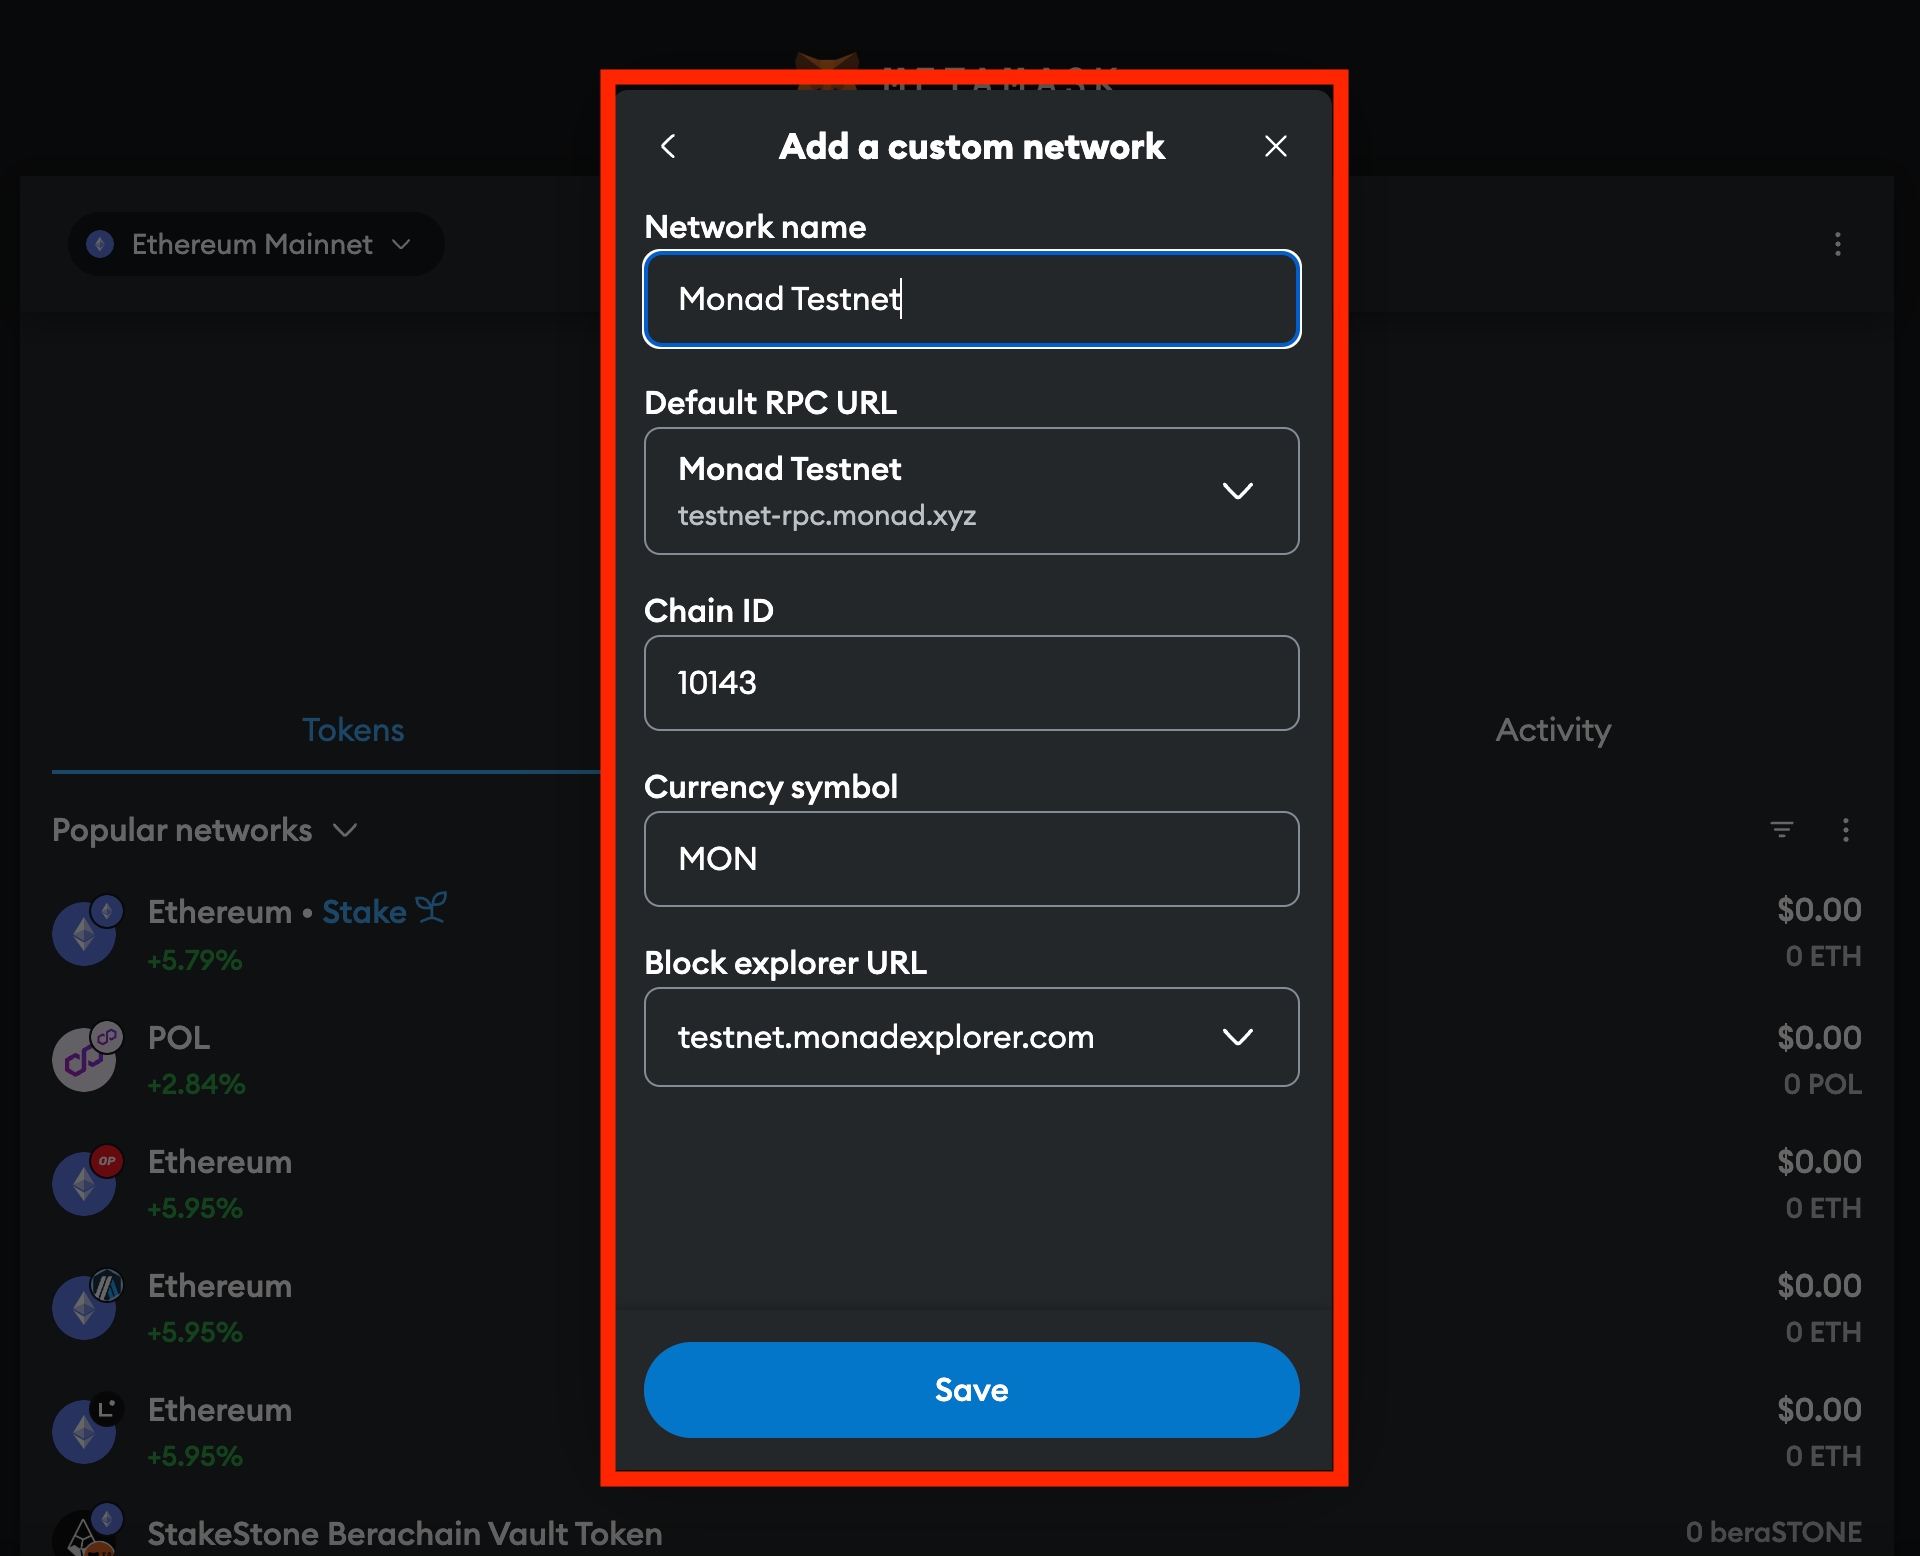The image size is (1920, 1556).
Task: Open the top-right three-dot account menu
Action: [1837, 245]
